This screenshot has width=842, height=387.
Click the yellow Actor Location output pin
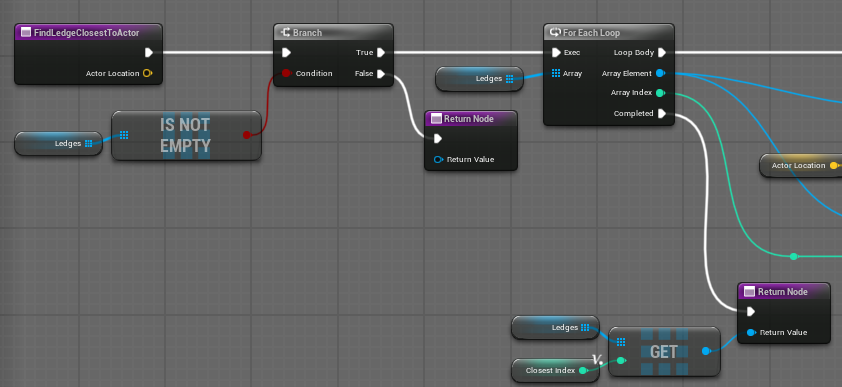coord(147,73)
